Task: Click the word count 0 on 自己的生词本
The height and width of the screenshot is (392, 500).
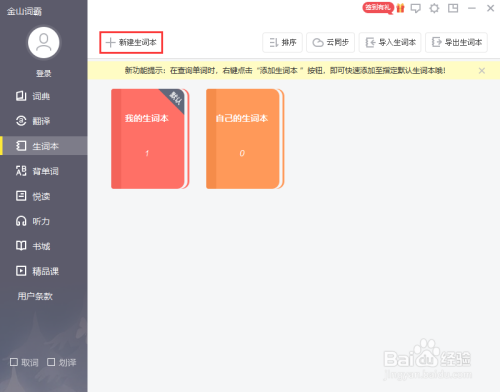Action: (x=242, y=153)
